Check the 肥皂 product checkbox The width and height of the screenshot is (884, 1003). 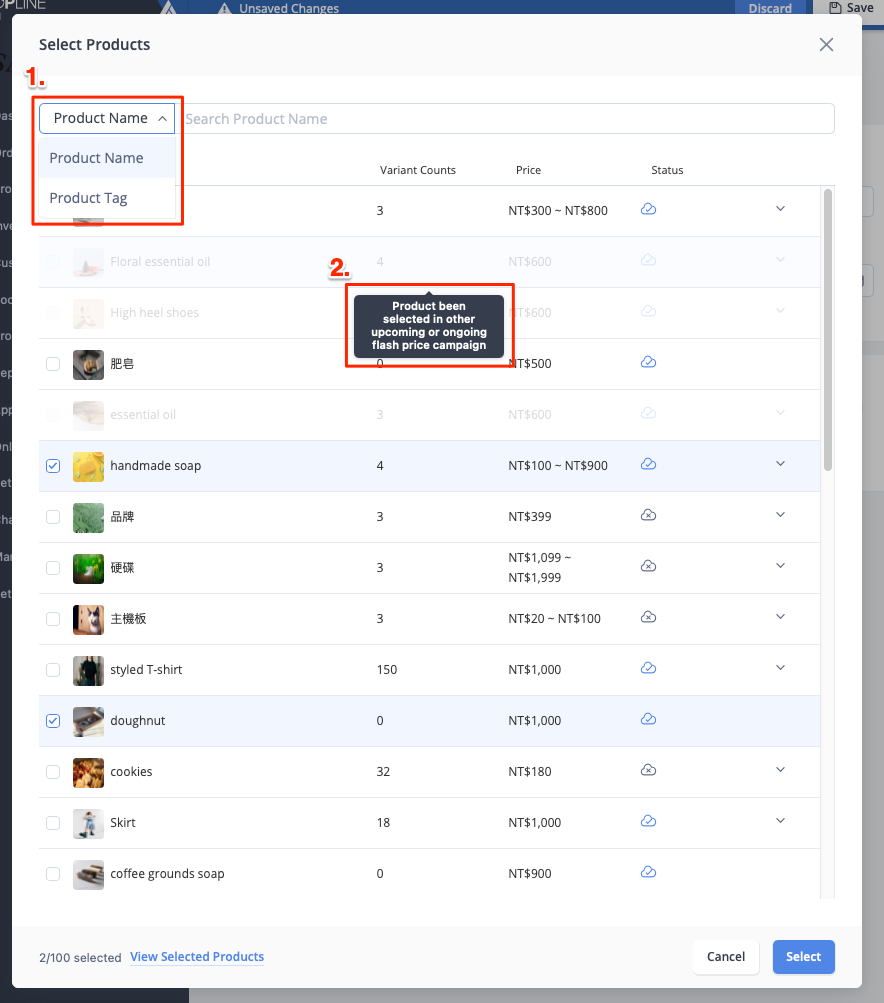[53, 364]
